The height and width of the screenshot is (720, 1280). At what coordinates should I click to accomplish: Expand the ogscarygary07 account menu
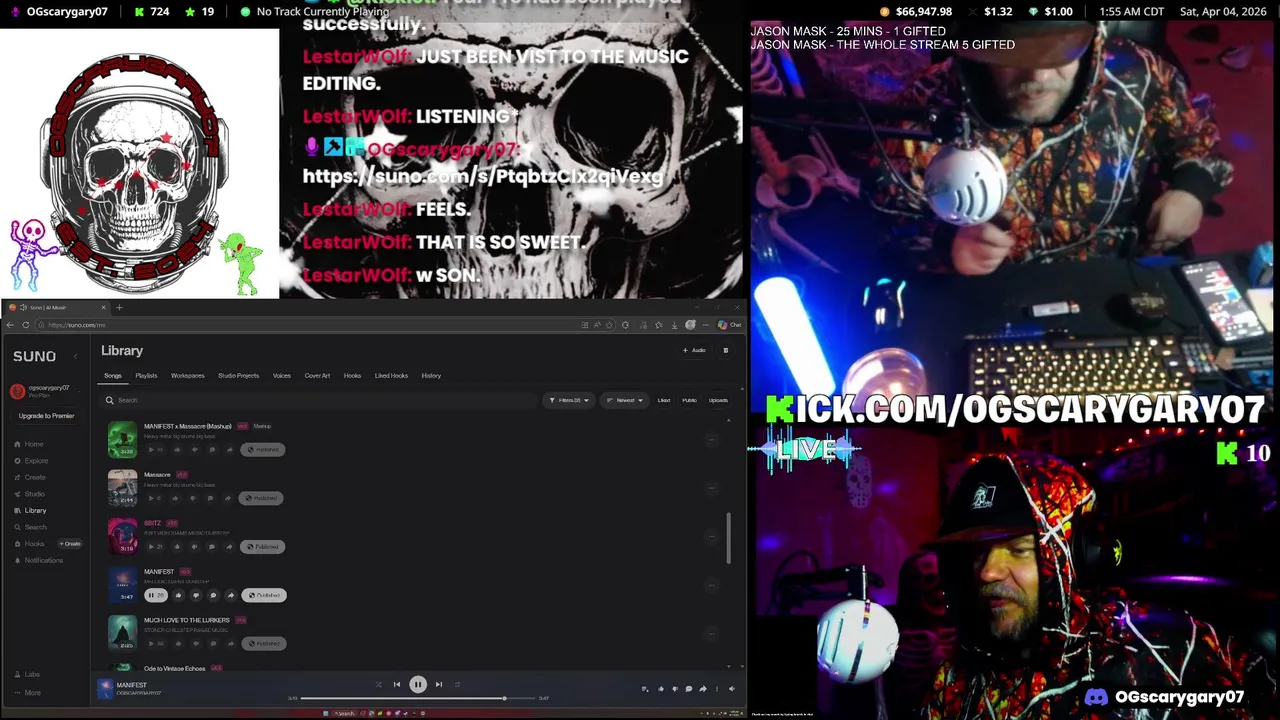44,391
